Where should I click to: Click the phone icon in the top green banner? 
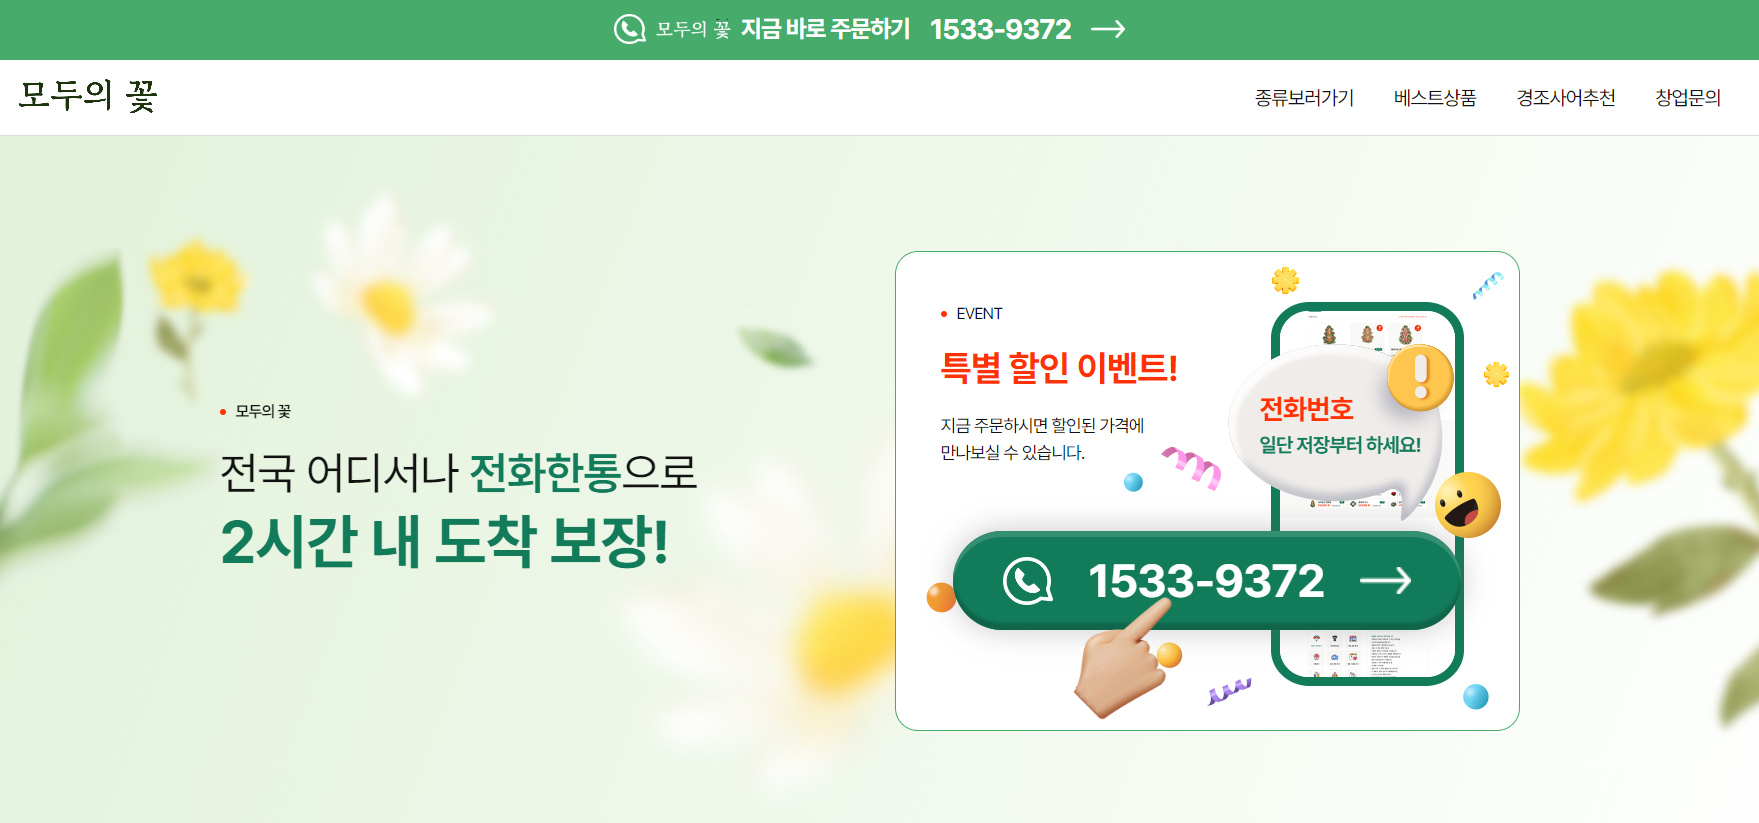[x=629, y=29]
